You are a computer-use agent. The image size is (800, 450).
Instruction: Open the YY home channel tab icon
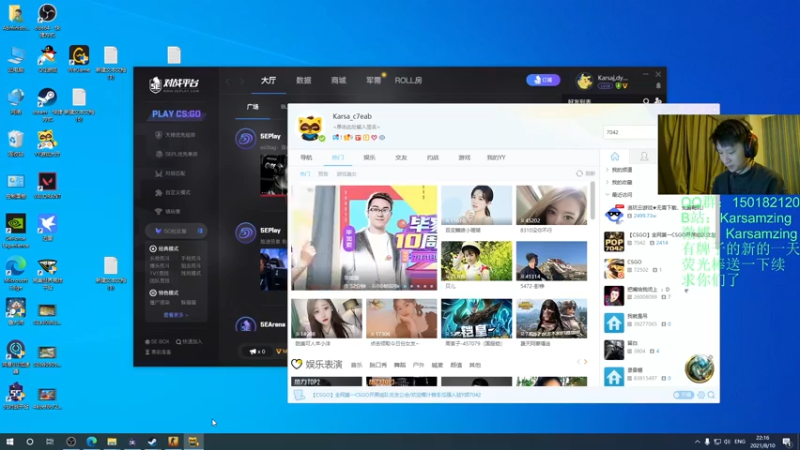(615, 157)
